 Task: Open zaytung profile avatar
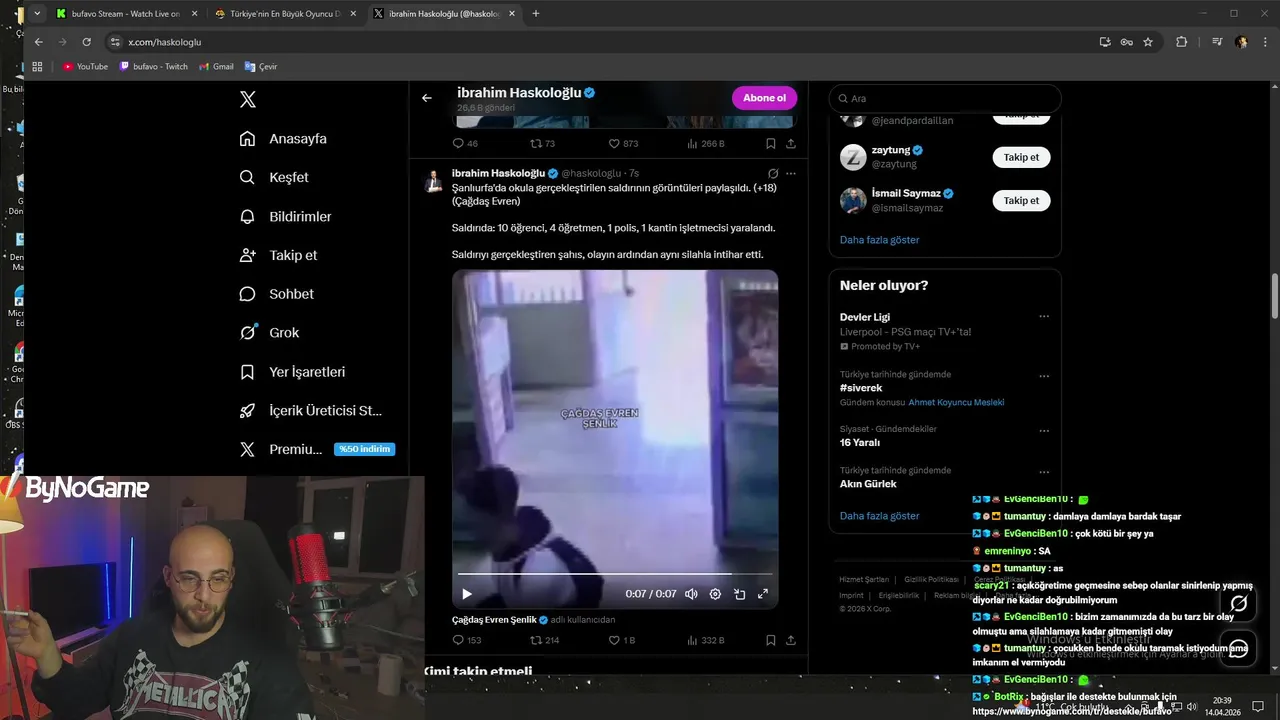point(853,157)
